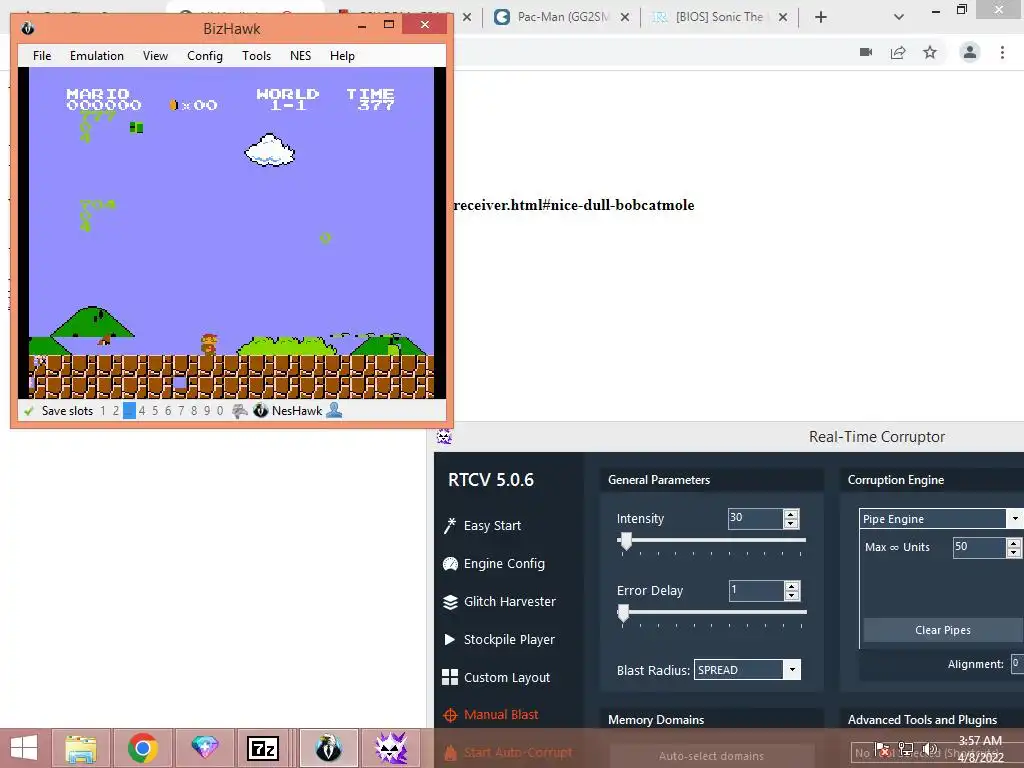The height and width of the screenshot is (768, 1024).
Task: Click the Manual Blast crosshair icon
Action: click(450, 715)
